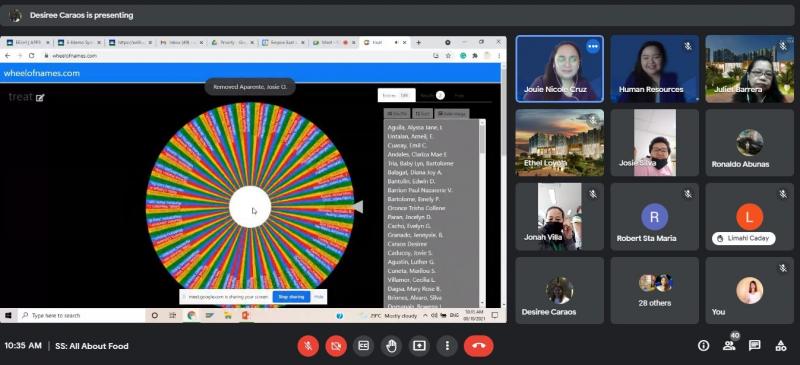
Task: Click the present now screen icon
Action: pos(419,346)
